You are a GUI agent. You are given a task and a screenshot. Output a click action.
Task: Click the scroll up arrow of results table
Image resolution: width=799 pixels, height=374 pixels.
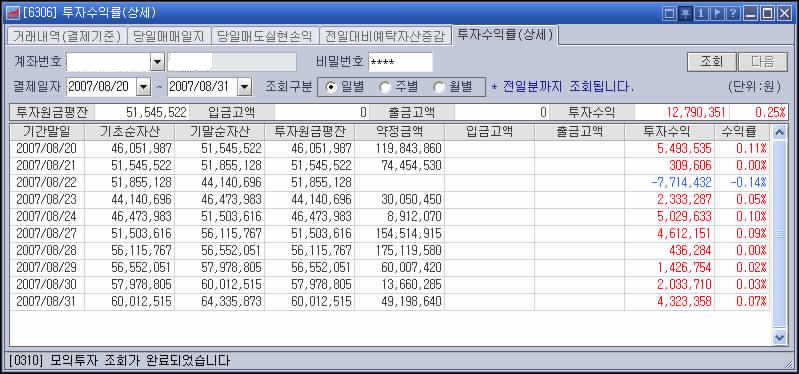pos(779,132)
